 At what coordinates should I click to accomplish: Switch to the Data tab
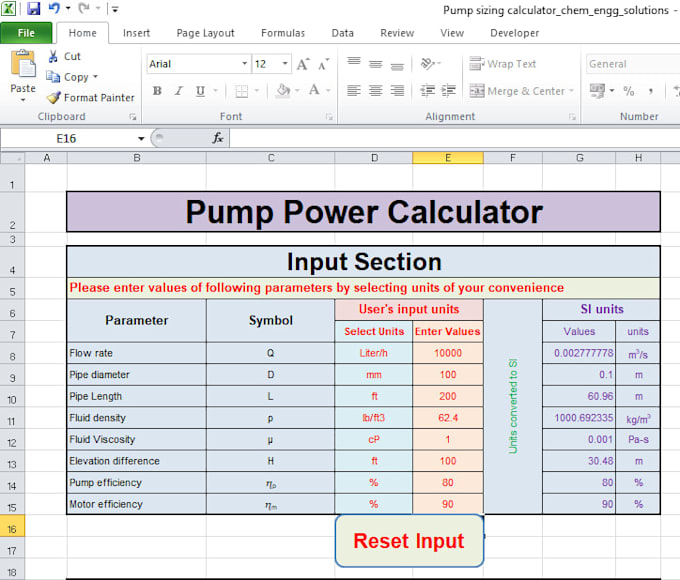[342, 33]
